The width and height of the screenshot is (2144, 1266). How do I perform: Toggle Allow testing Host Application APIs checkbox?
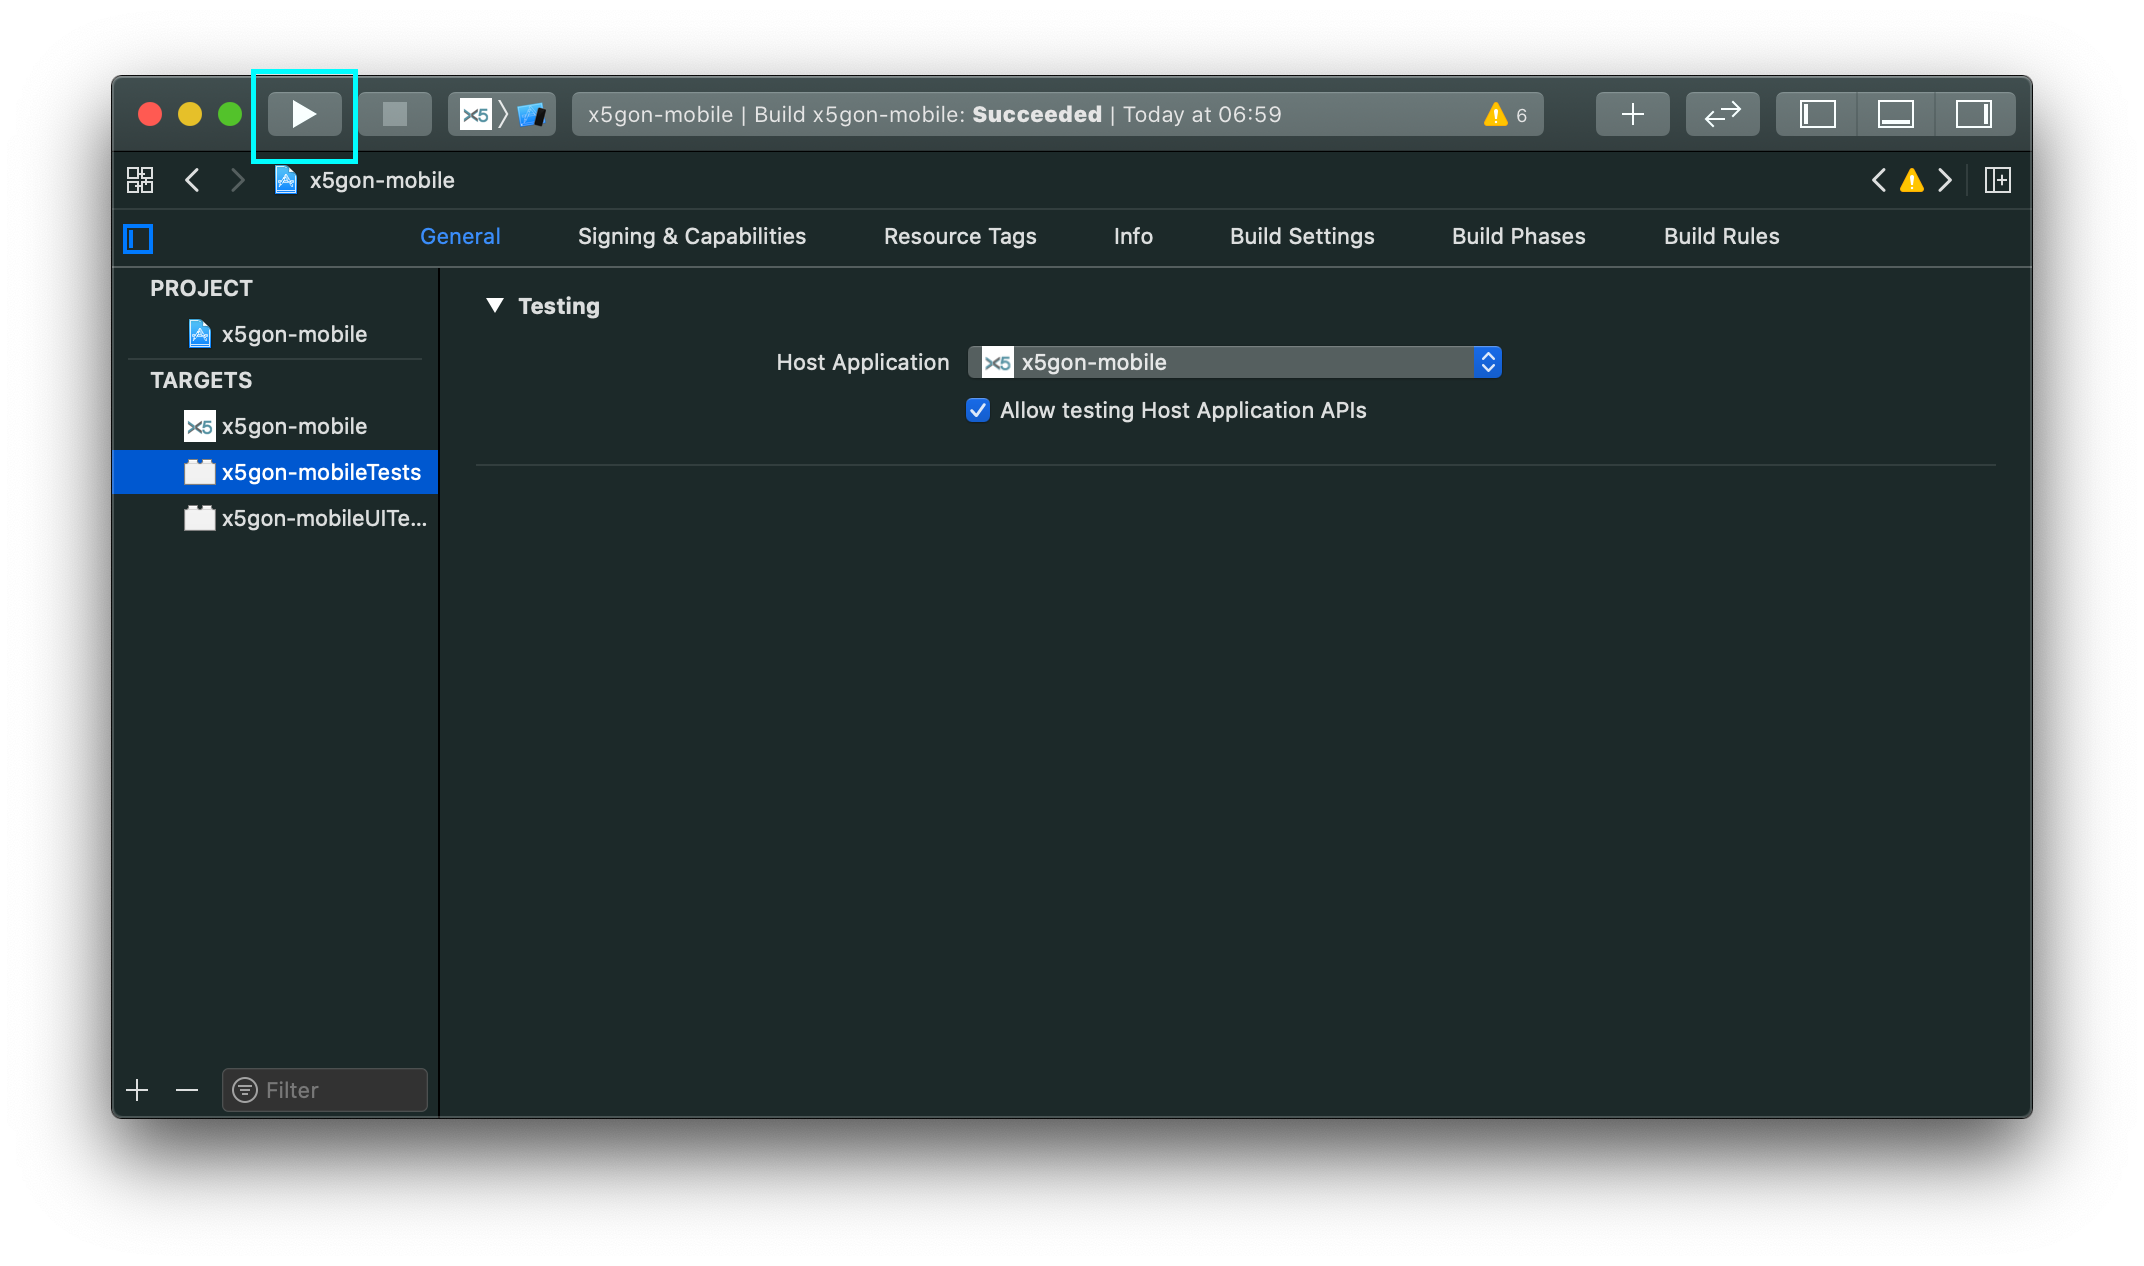coord(978,408)
